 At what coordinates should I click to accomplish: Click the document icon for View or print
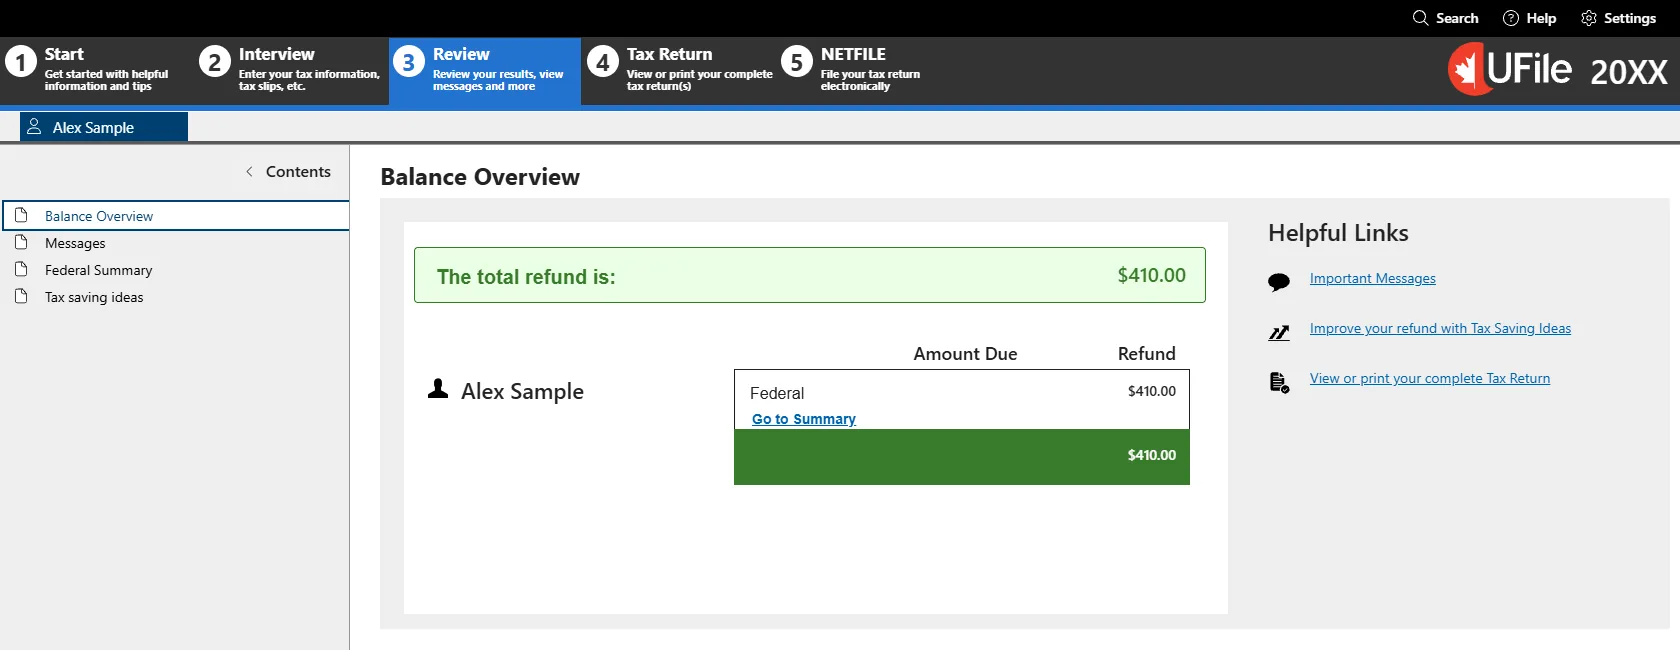coord(1279,382)
